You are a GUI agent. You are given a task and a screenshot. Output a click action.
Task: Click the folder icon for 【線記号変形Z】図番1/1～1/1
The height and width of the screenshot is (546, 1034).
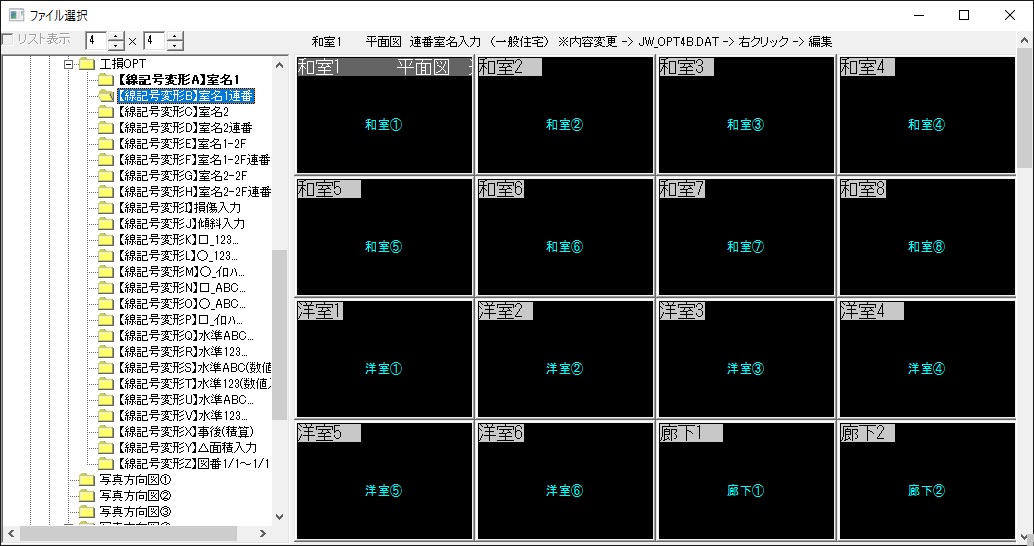105,464
